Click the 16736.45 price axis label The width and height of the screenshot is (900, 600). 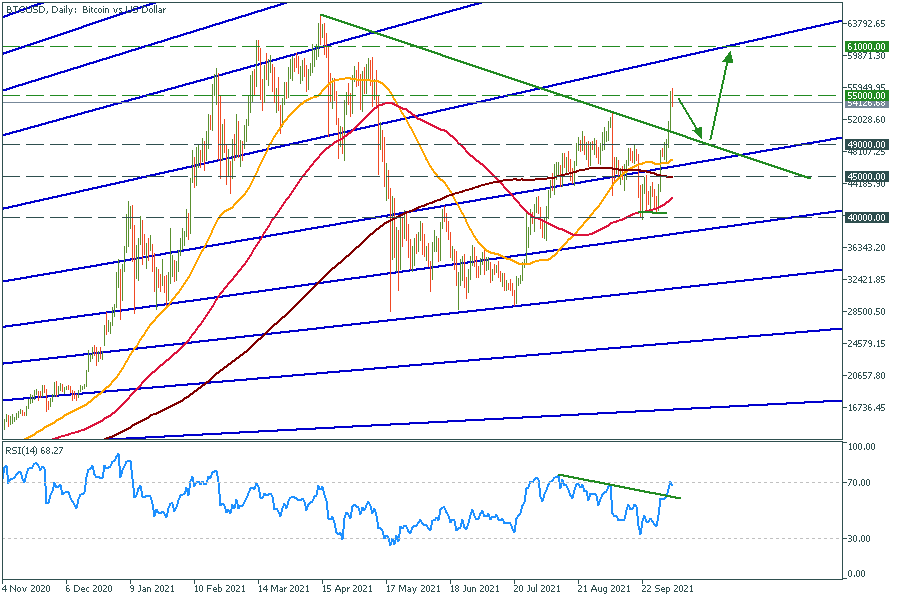tap(866, 408)
